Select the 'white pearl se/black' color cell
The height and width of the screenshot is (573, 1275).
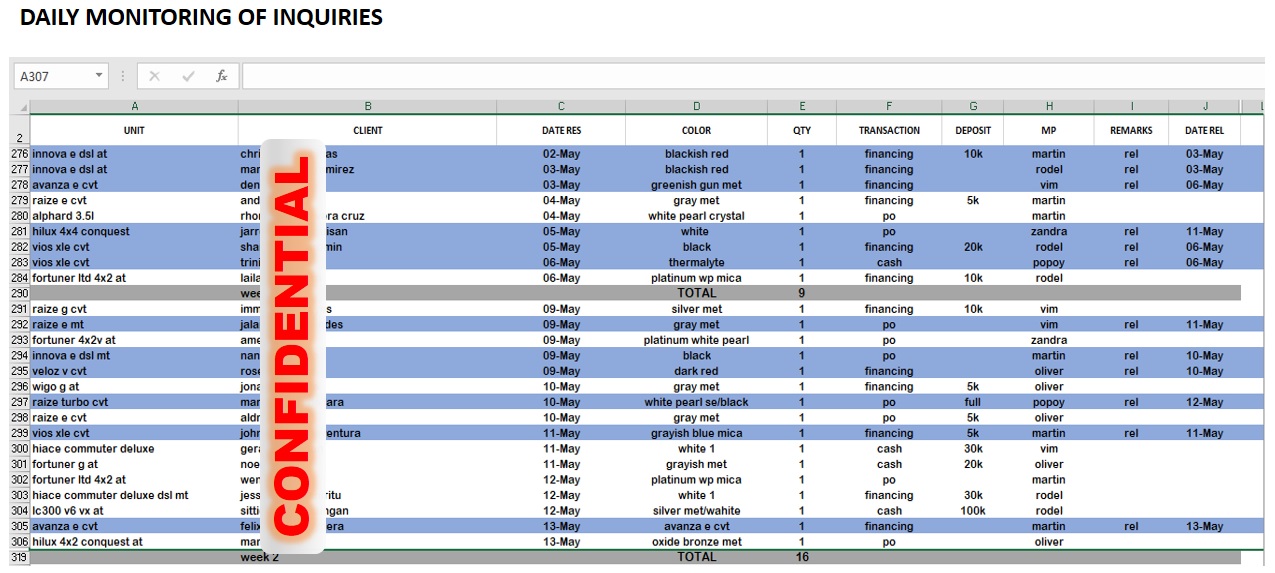(x=696, y=402)
